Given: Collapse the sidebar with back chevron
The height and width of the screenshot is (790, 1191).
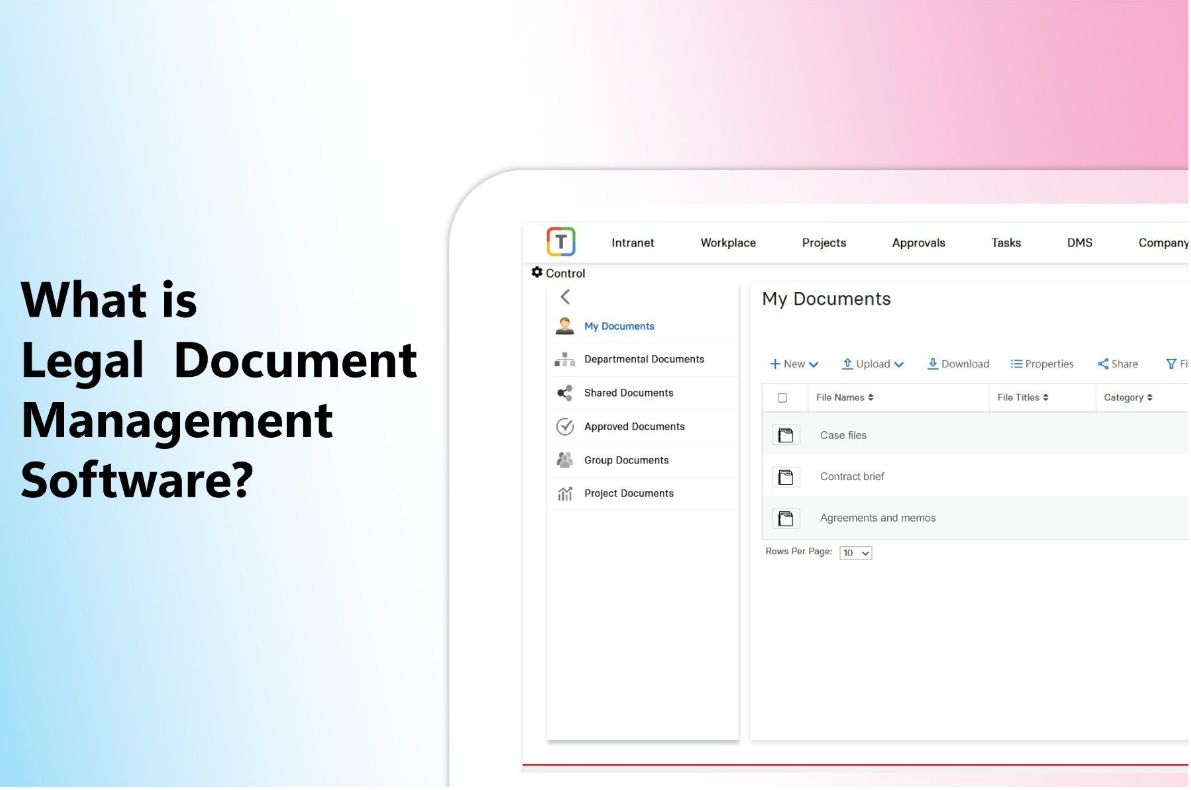Looking at the screenshot, I should click(565, 297).
